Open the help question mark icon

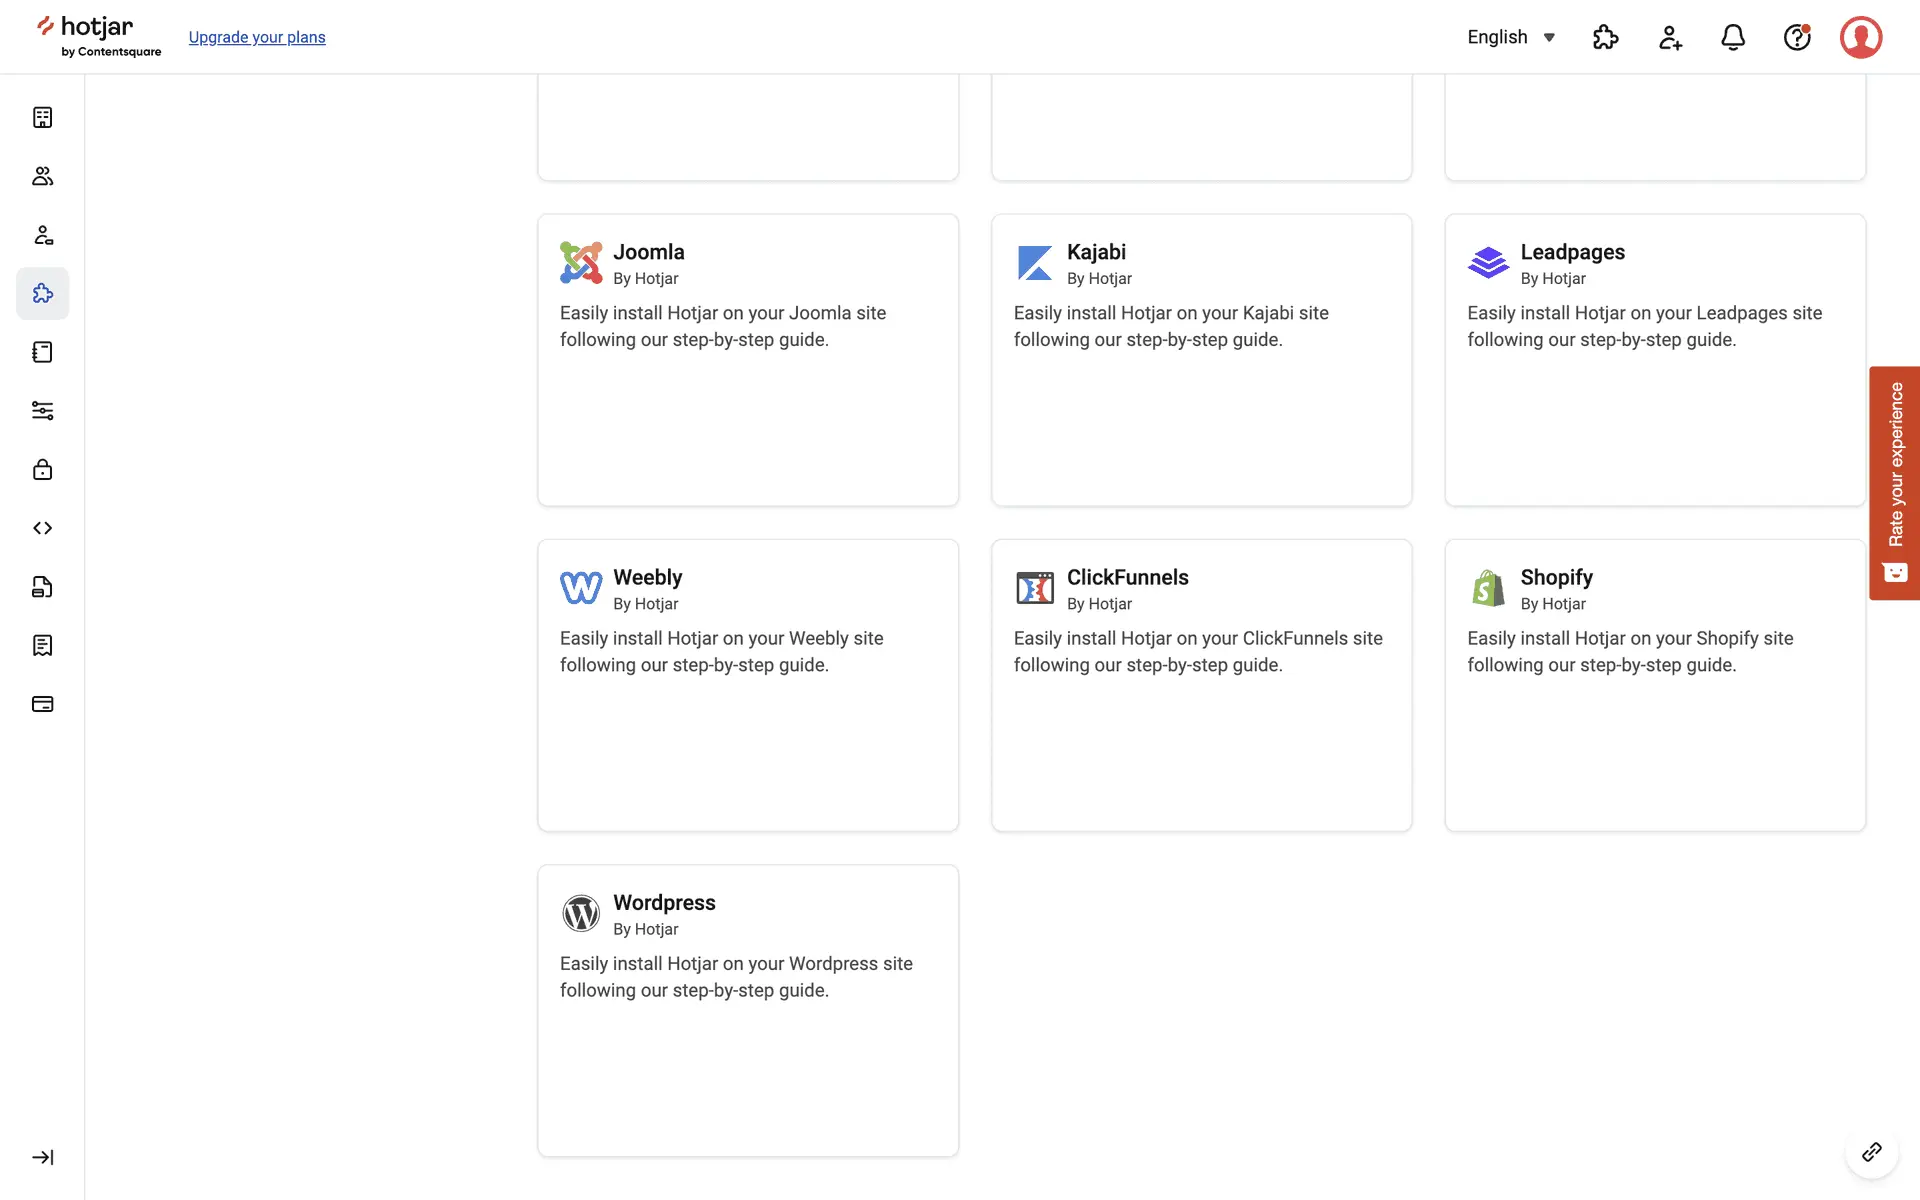1797,37
